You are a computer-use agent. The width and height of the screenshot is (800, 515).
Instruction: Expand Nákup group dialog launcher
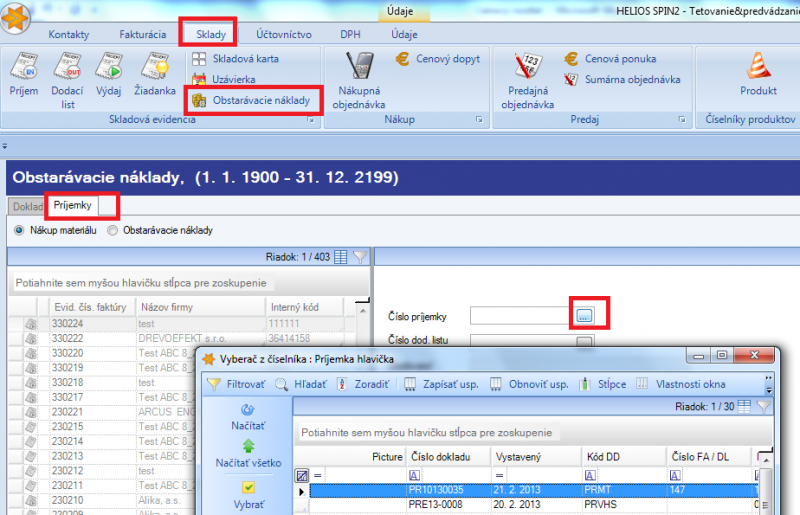click(479, 120)
